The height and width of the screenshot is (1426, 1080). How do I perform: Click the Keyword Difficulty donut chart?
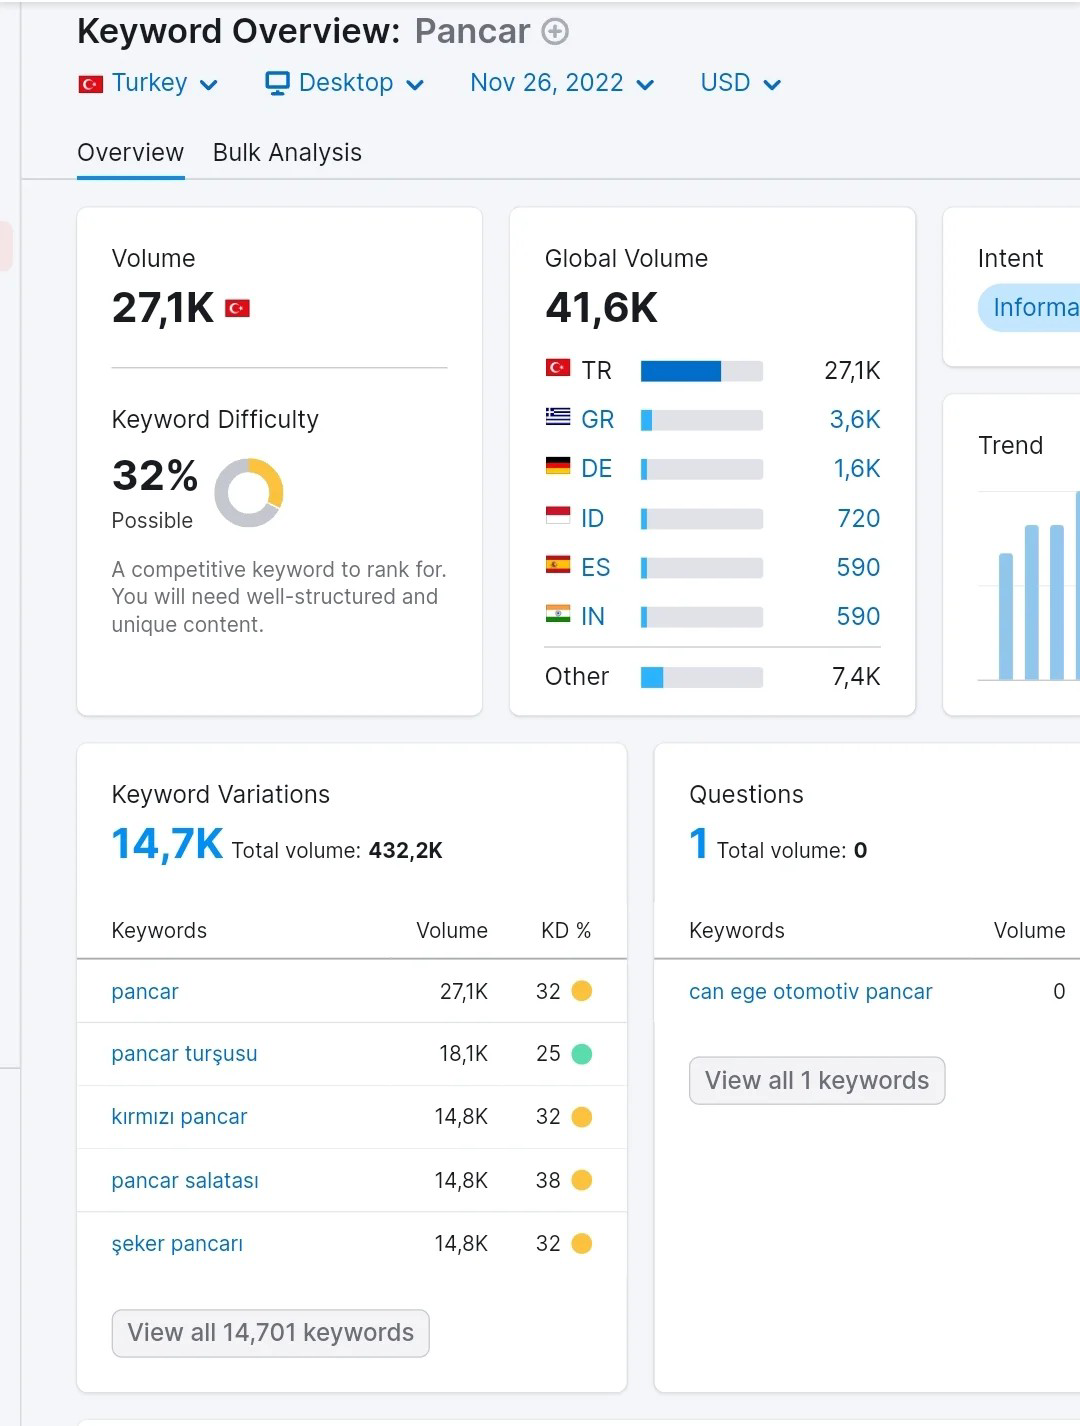click(x=249, y=492)
